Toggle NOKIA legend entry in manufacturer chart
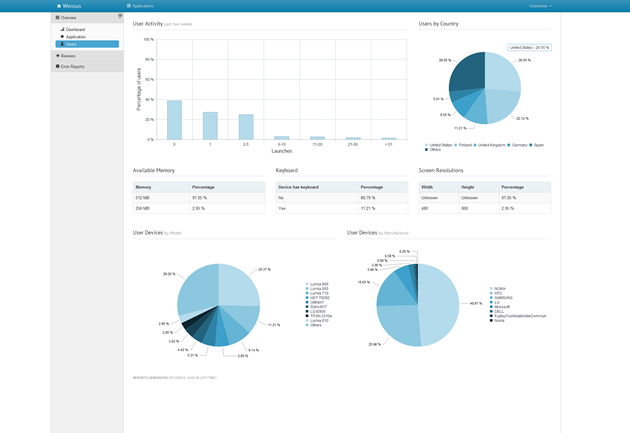 point(499,289)
